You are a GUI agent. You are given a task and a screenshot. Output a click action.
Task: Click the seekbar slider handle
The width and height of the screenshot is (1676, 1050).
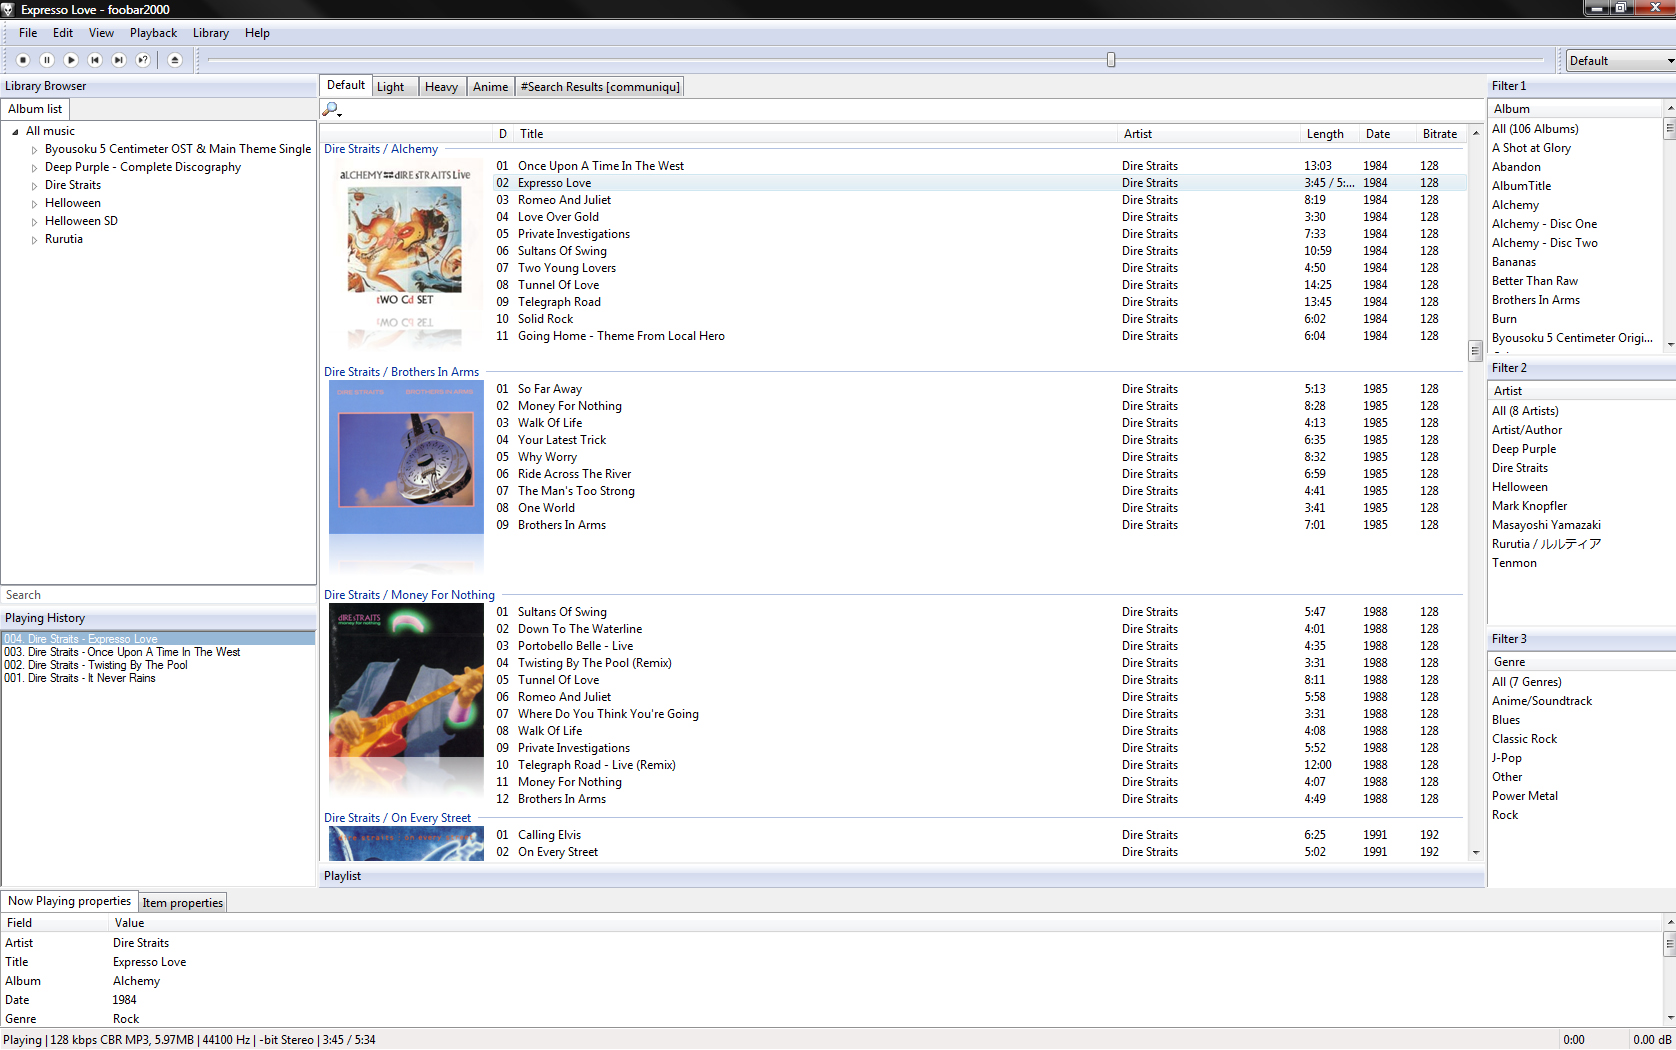[x=1111, y=60]
